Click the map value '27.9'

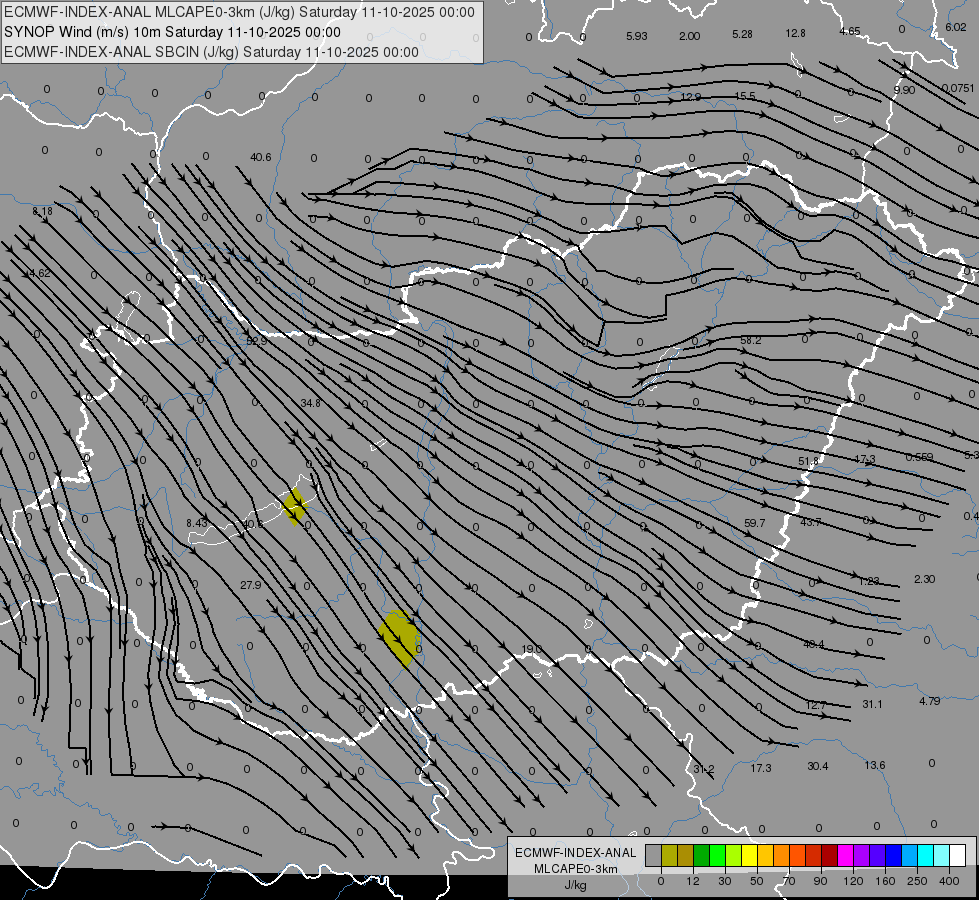click(x=250, y=585)
